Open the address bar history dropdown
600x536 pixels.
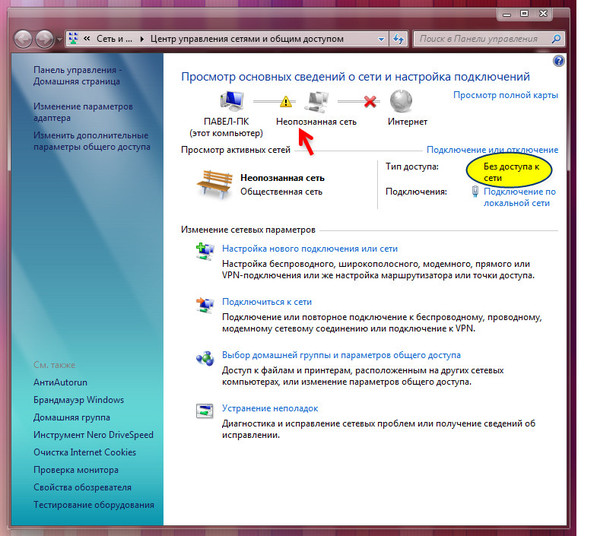pyautogui.click(x=381, y=39)
